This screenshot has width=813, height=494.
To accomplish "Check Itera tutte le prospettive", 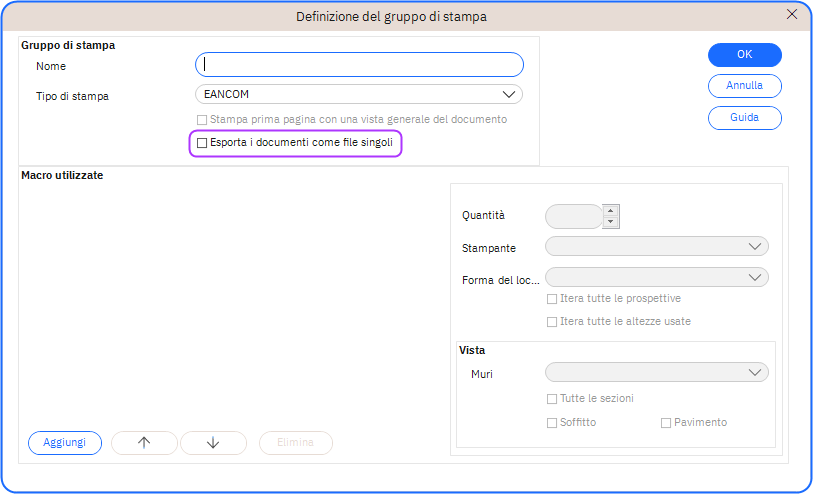I will [552, 299].
